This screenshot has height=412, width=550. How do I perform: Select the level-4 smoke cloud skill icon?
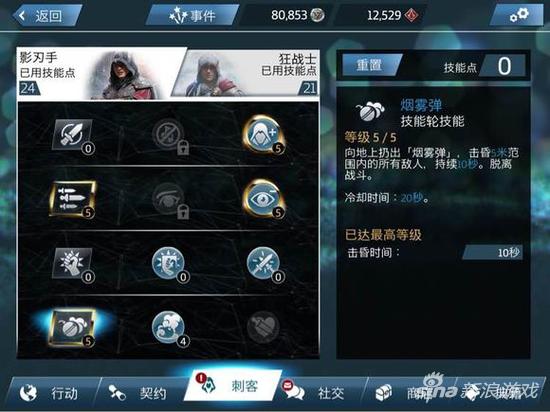tap(169, 328)
